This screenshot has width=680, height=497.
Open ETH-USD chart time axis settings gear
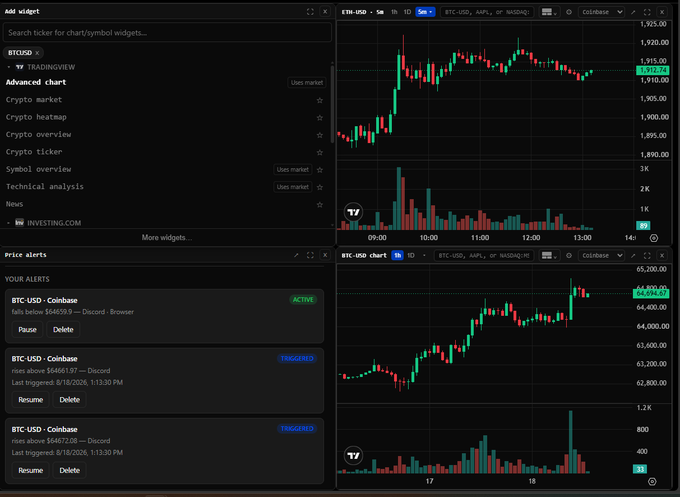point(654,238)
